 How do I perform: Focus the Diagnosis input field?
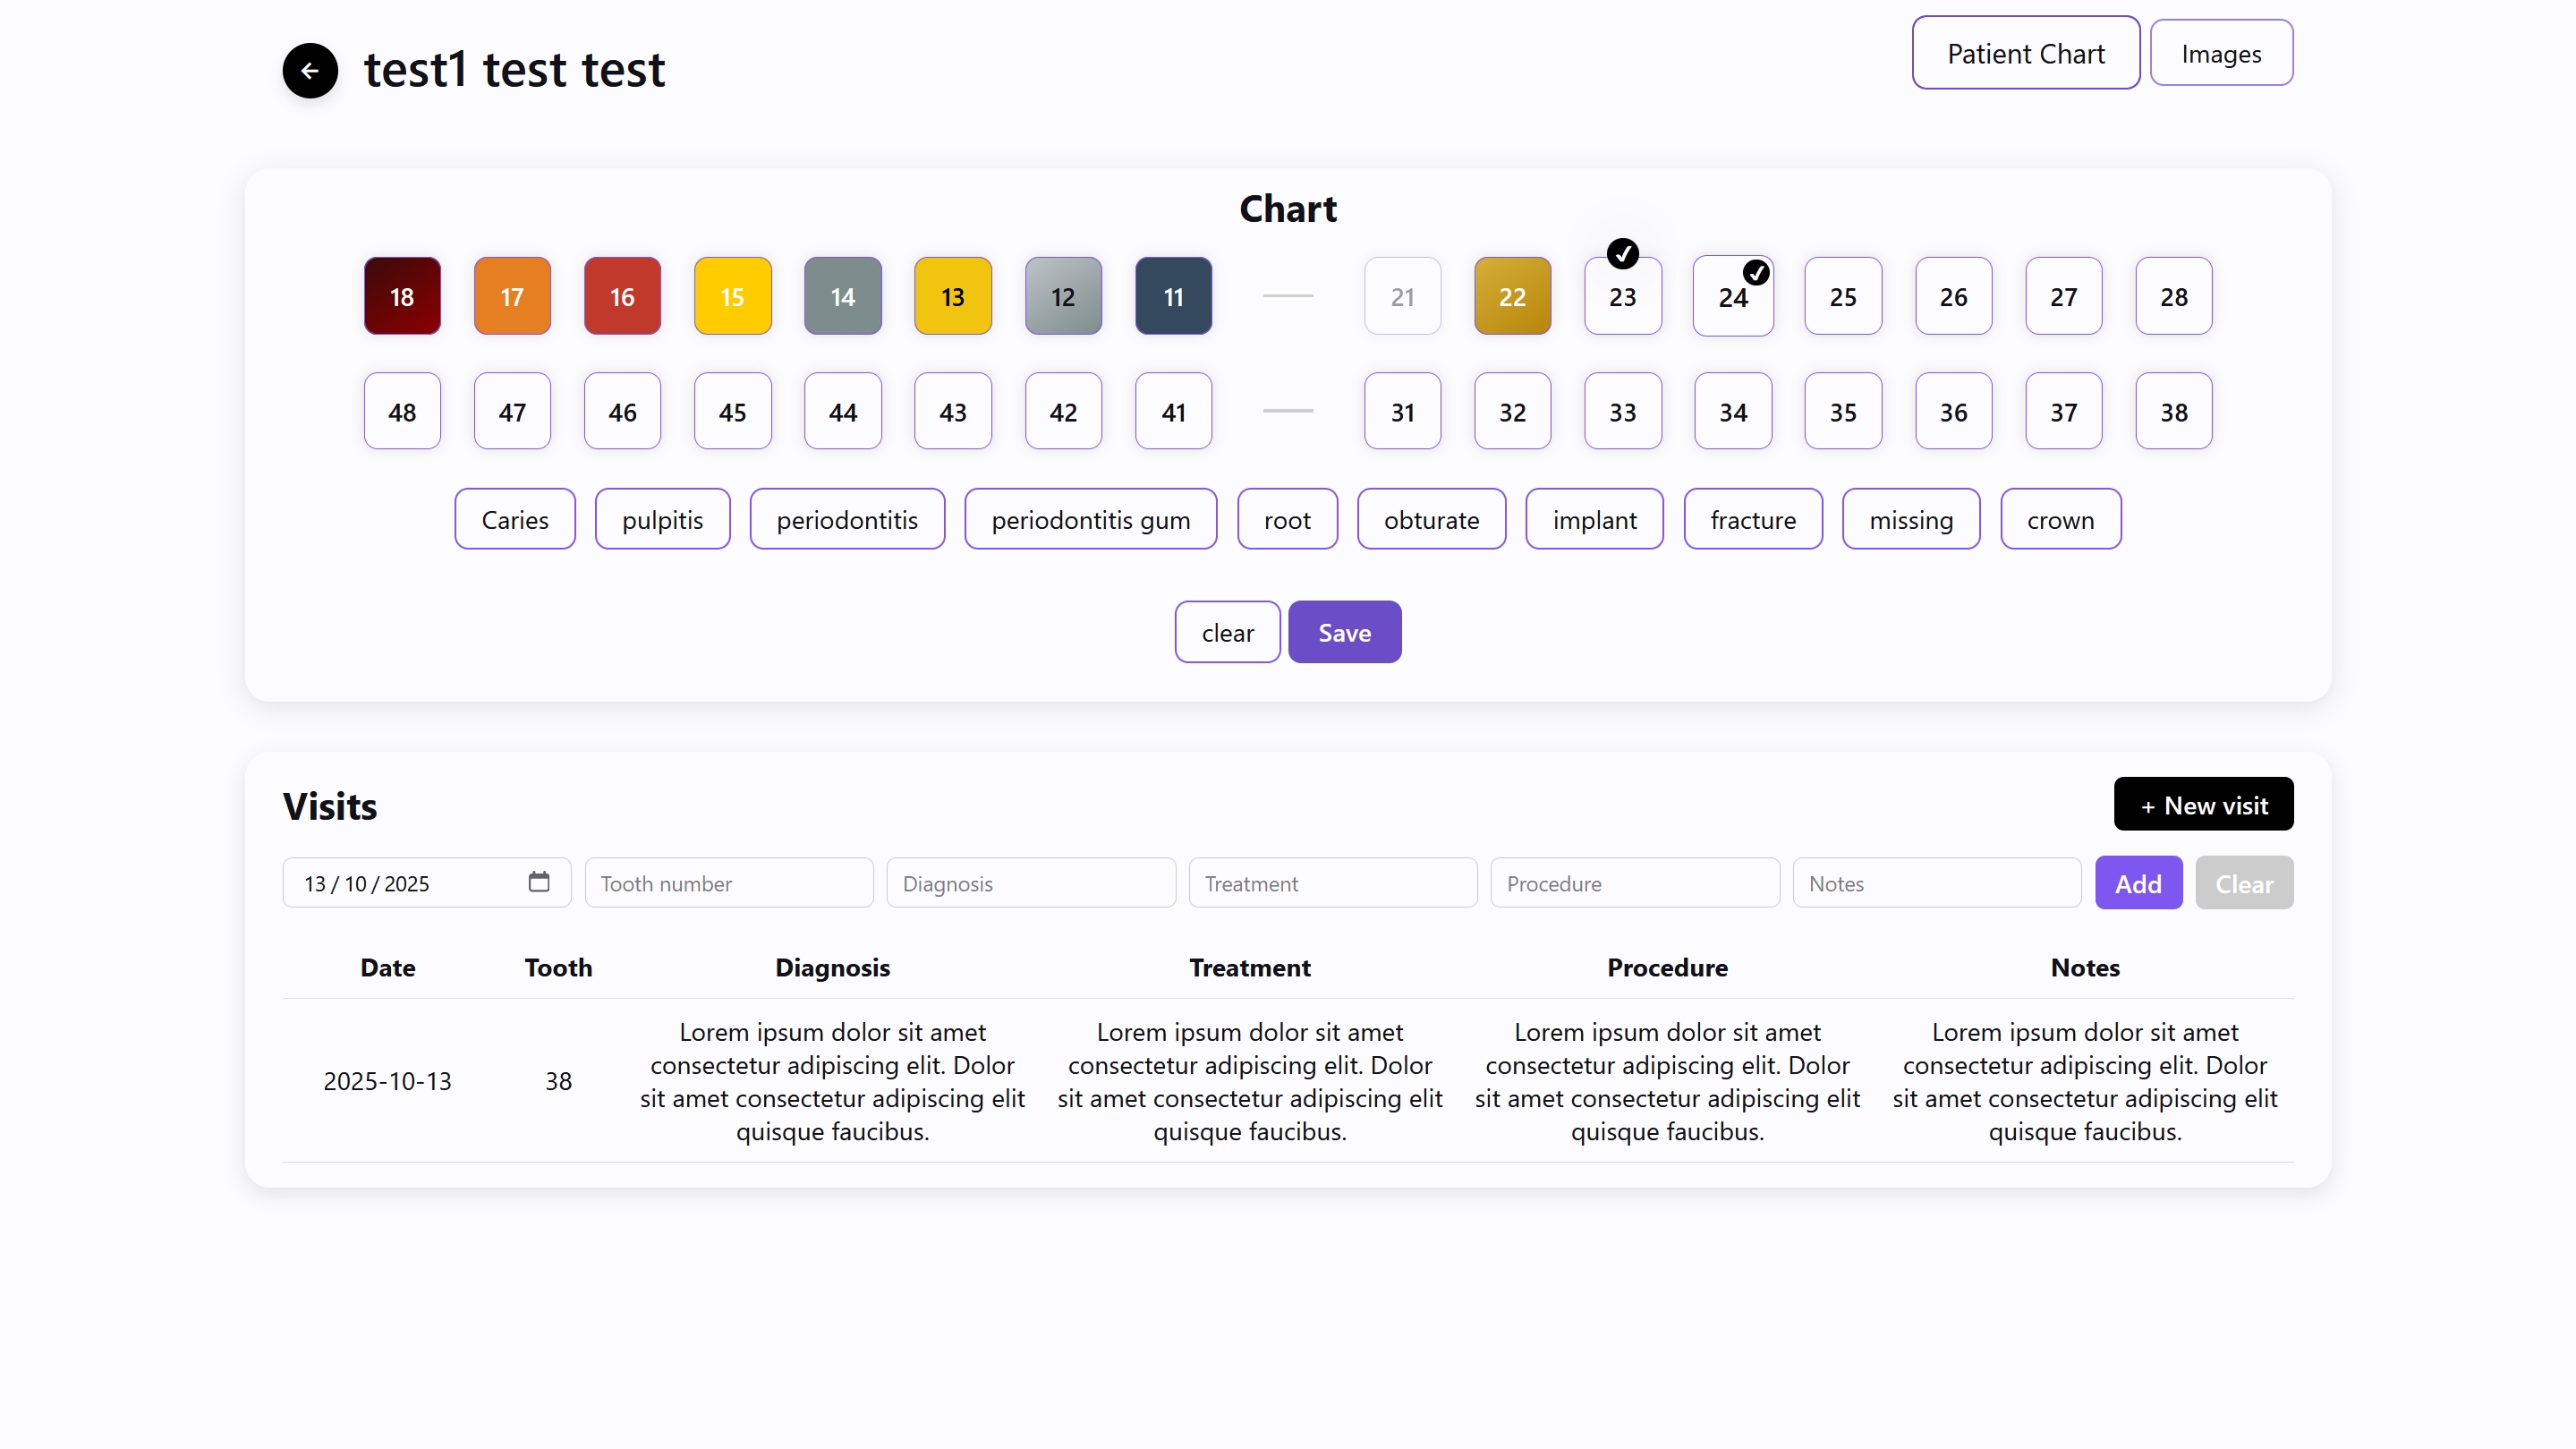1030,883
